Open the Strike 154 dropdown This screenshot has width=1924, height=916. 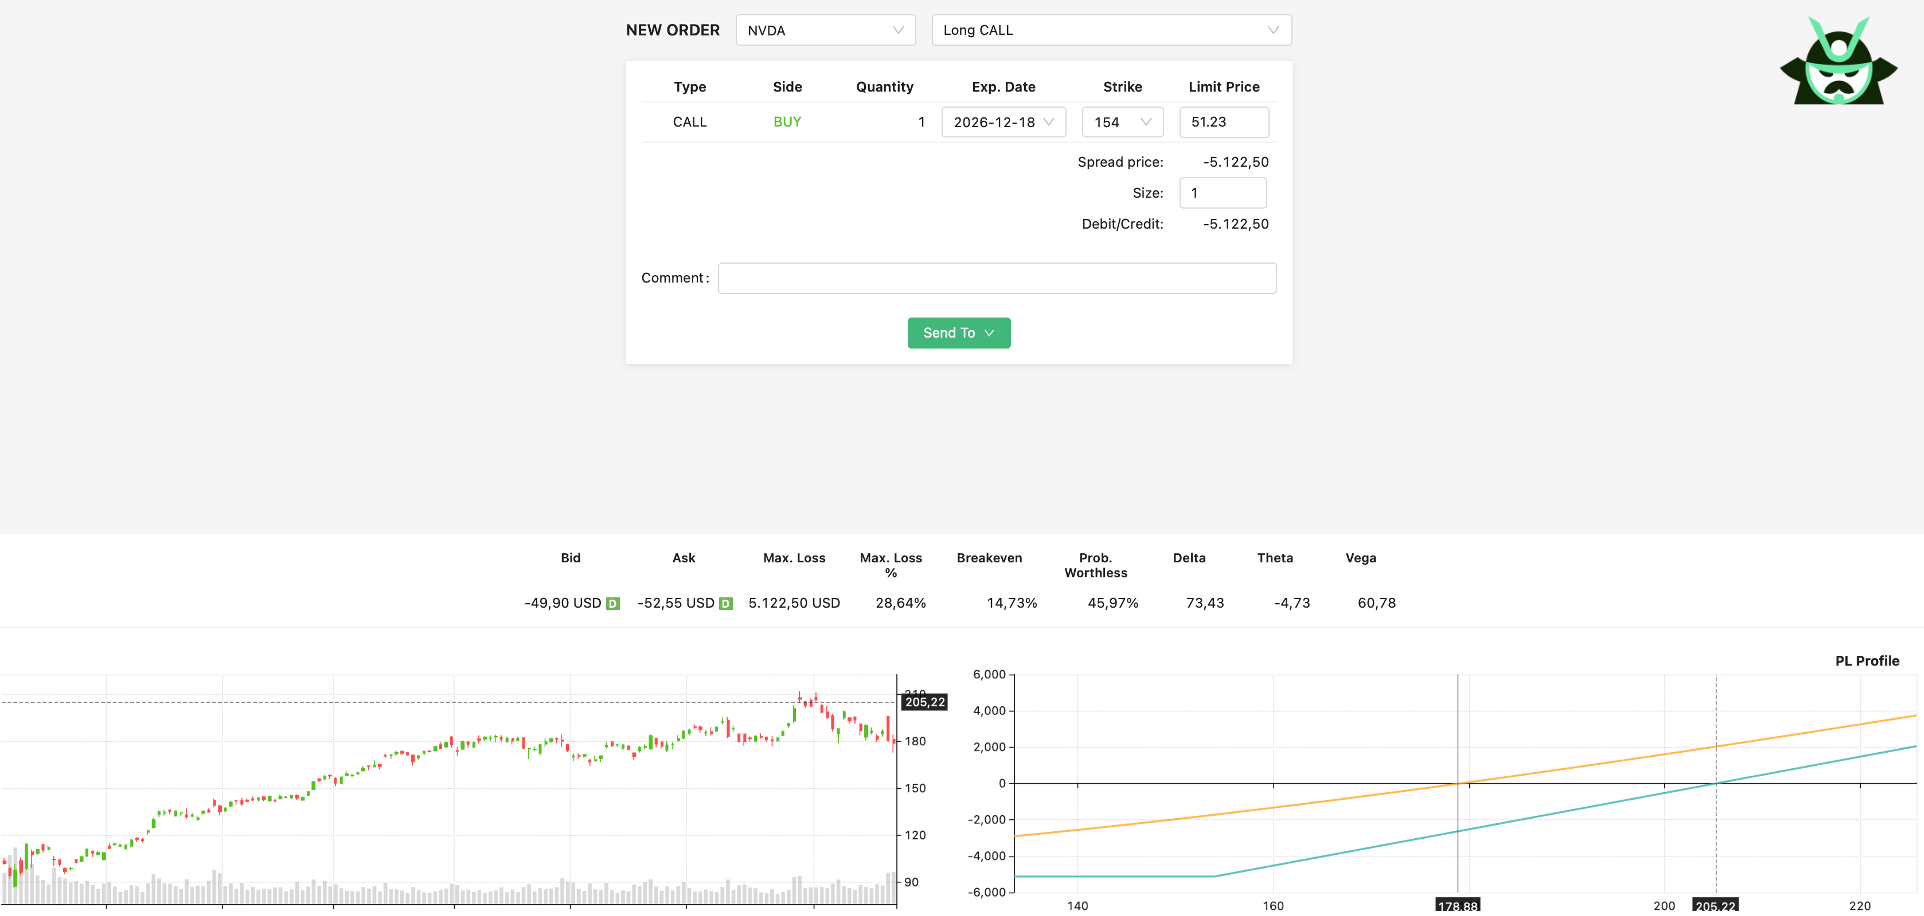click(x=1122, y=122)
